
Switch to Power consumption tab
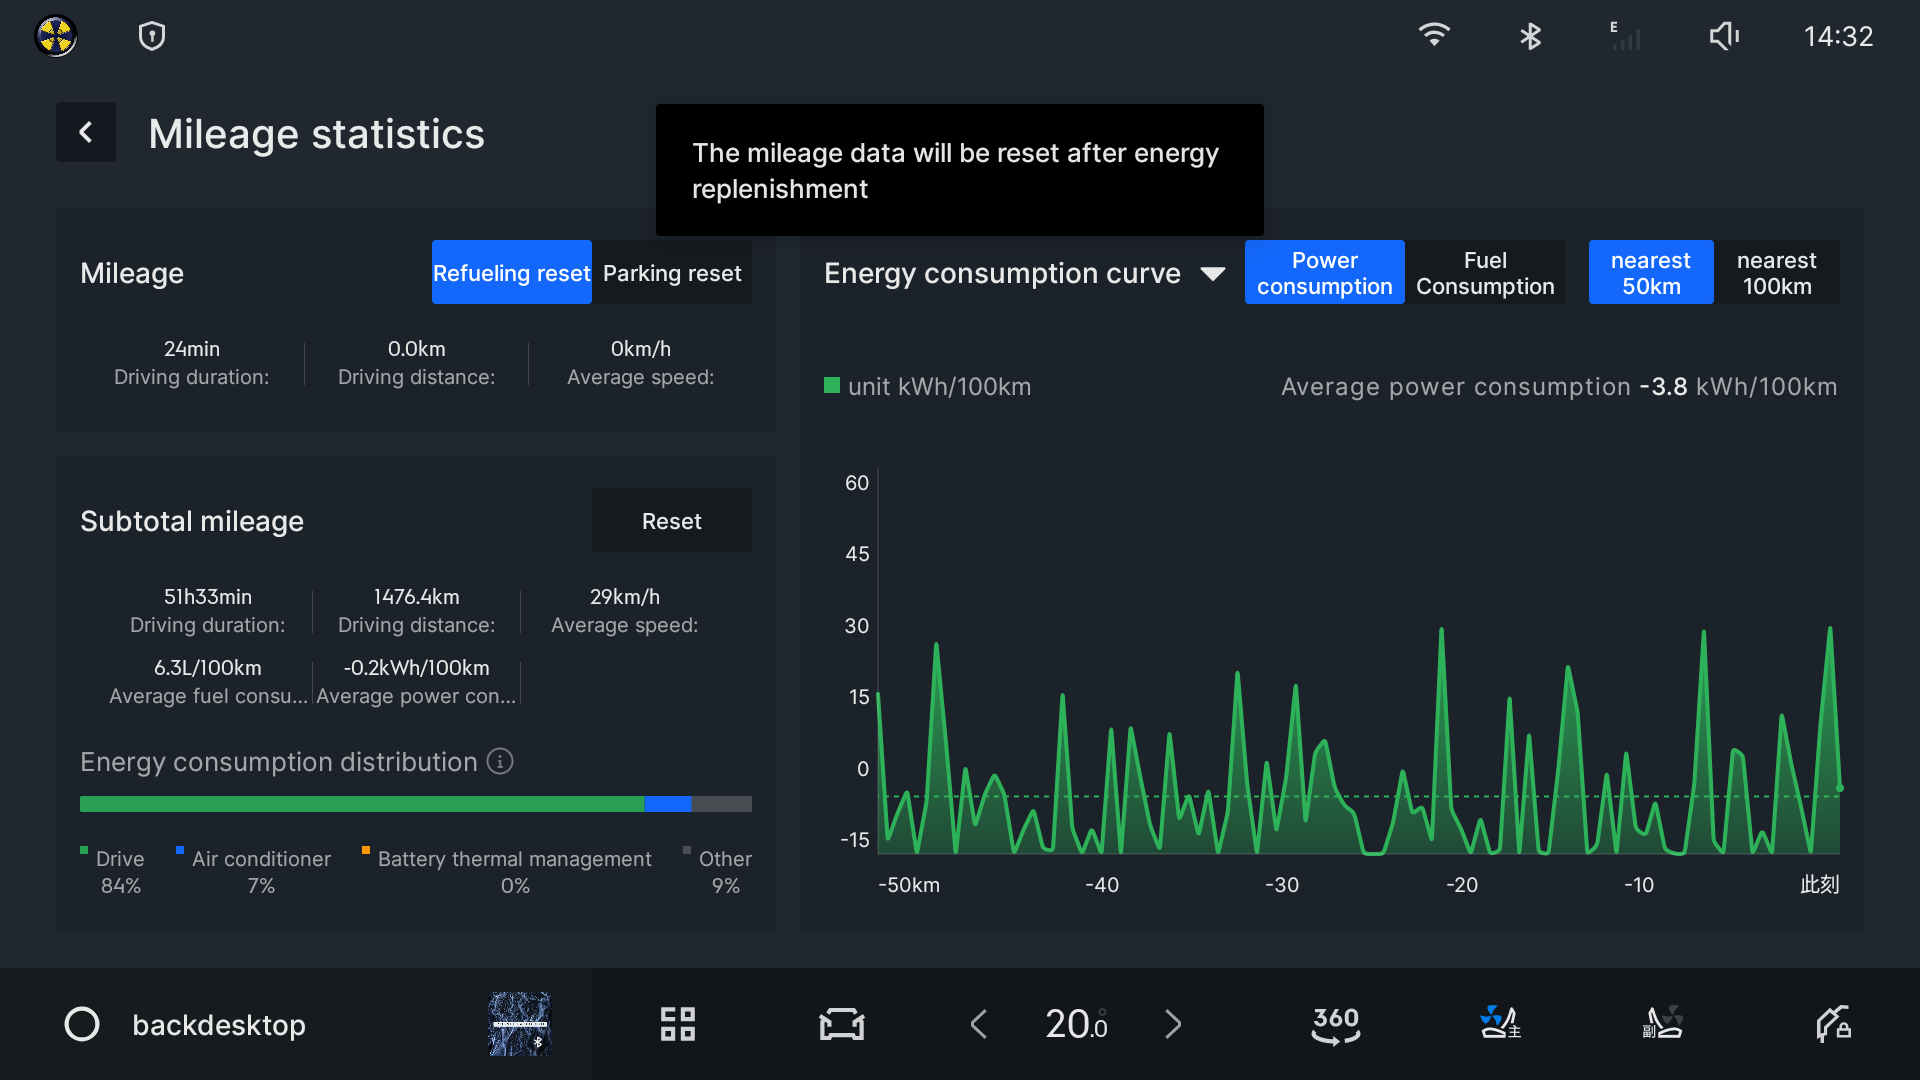click(x=1324, y=272)
